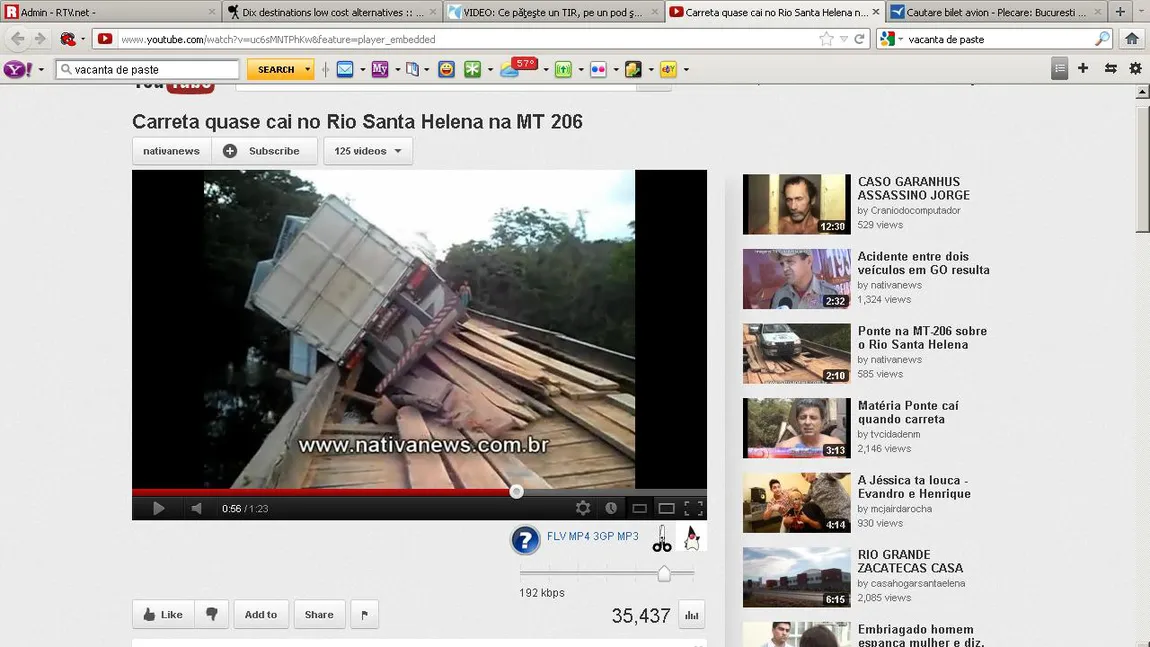Viewport: 1150px width, 647px height.
Task: Open the Yahoo SEARCH button dropdown arrow
Action: pos(307,70)
